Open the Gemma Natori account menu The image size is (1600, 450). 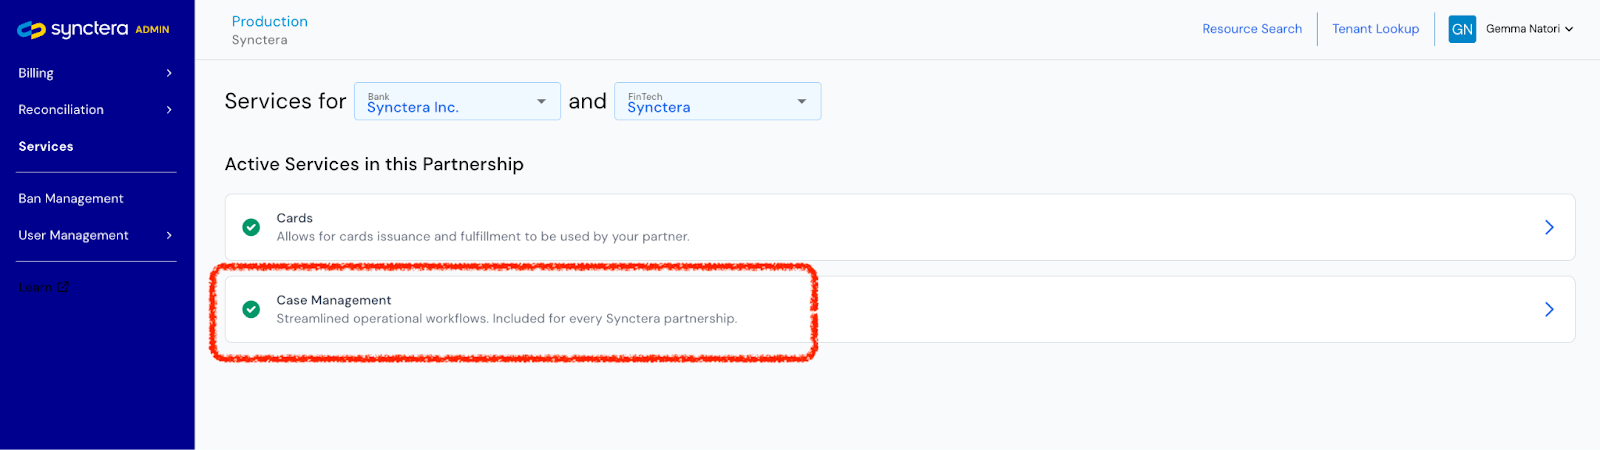1529,29
